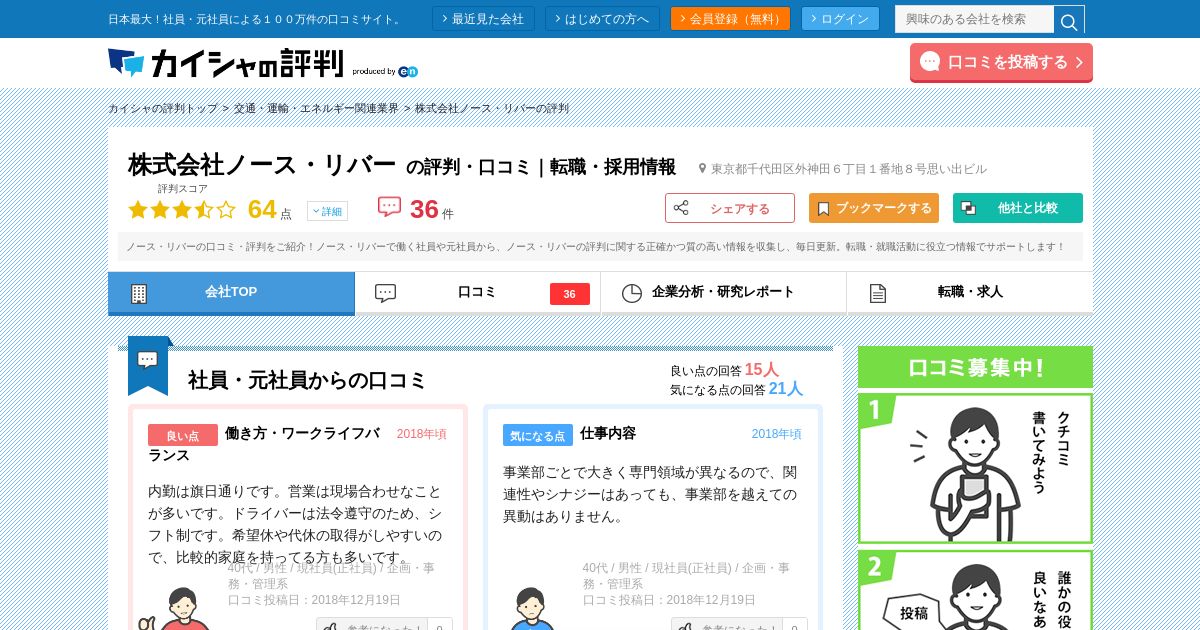Click 会員登録（無料） button
This screenshot has width=1200, height=630.
tap(730, 19)
